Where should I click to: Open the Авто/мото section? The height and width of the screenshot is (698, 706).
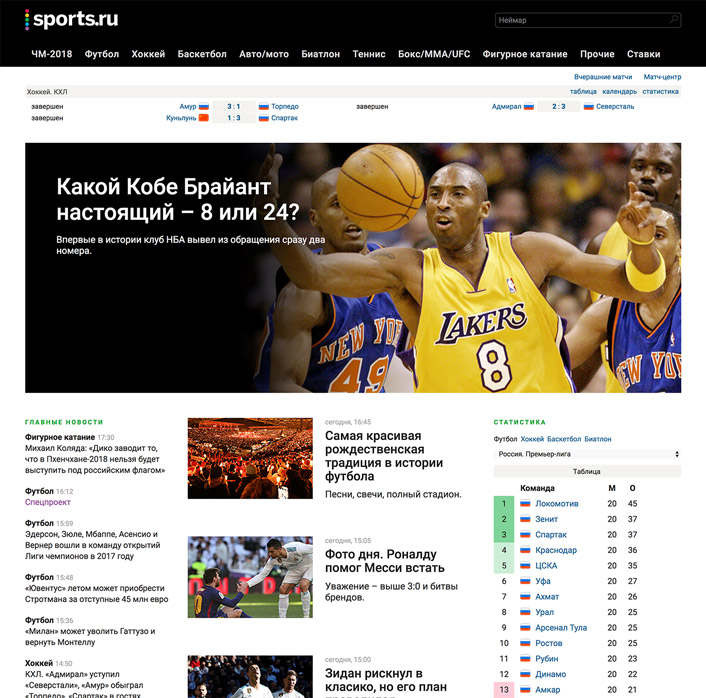[x=264, y=54]
